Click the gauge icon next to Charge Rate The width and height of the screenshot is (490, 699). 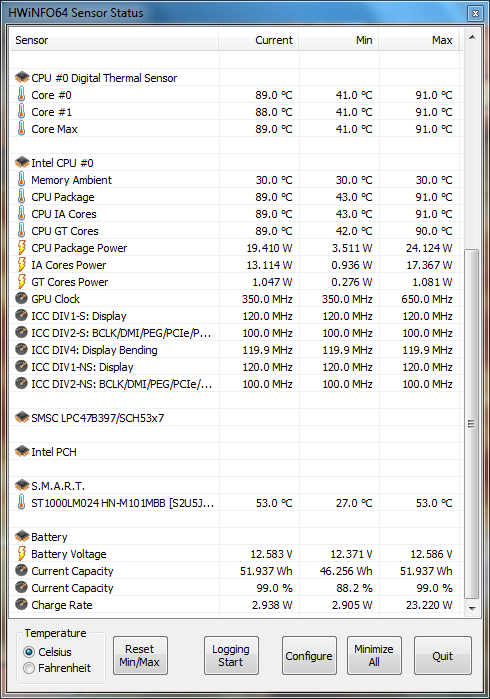click(x=21, y=604)
